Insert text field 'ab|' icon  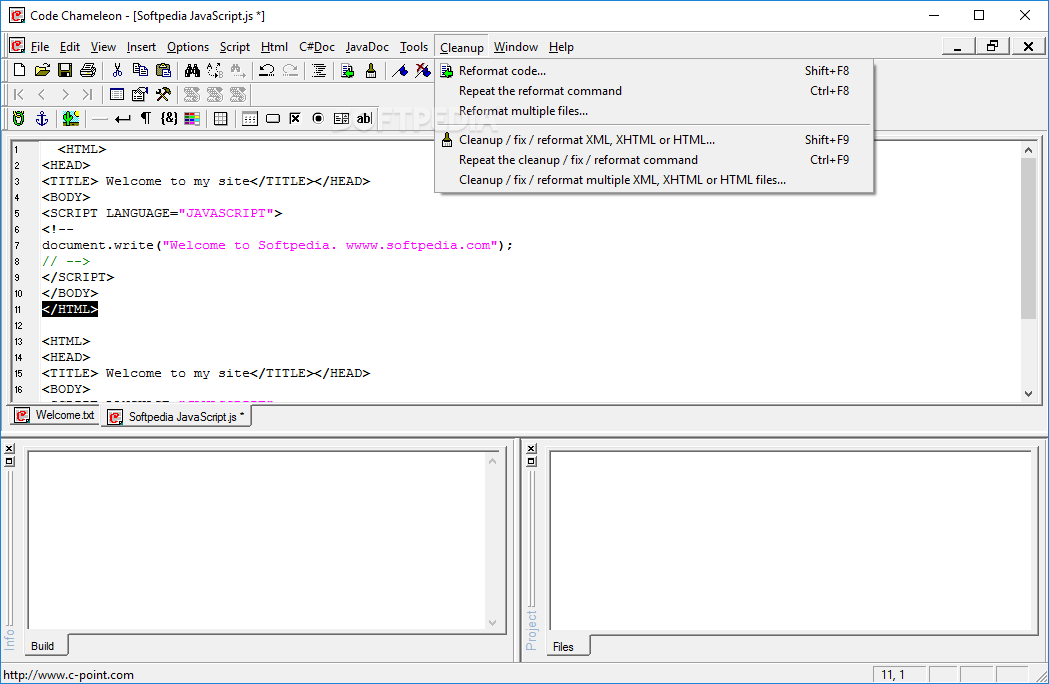point(363,118)
